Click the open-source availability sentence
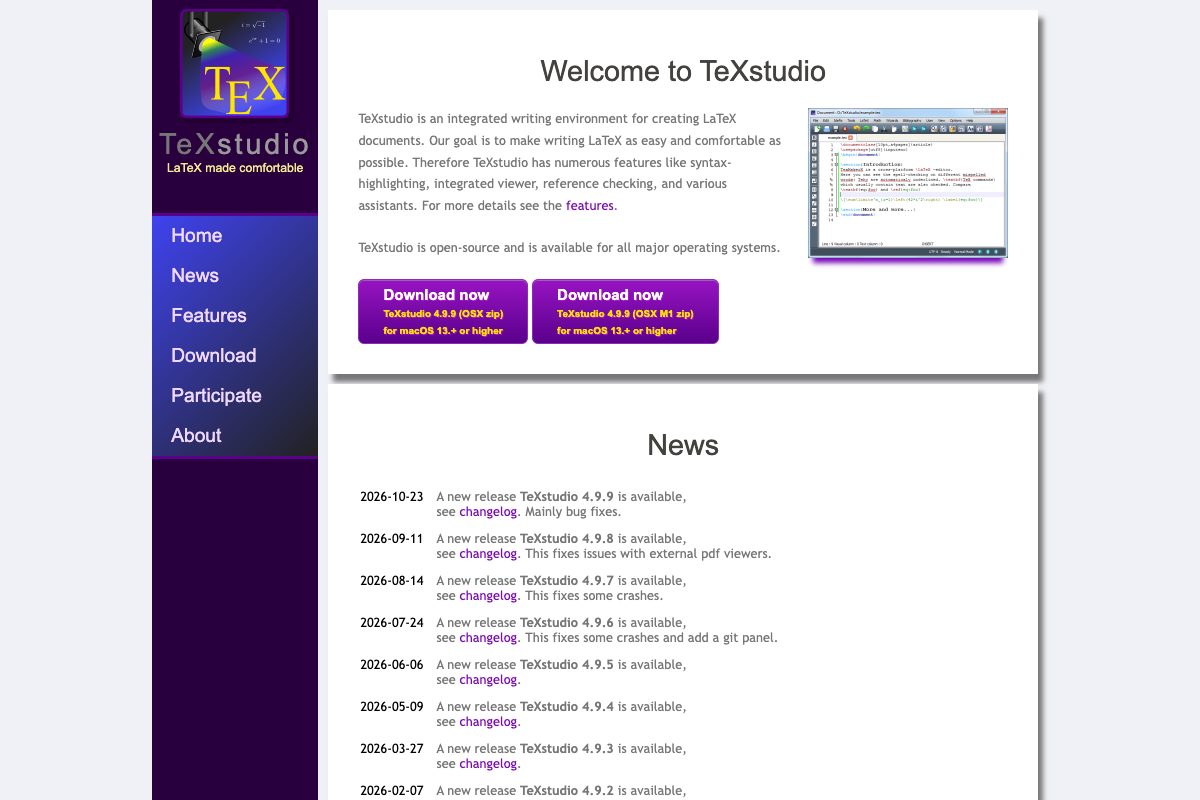1200x800 pixels. pos(569,248)
